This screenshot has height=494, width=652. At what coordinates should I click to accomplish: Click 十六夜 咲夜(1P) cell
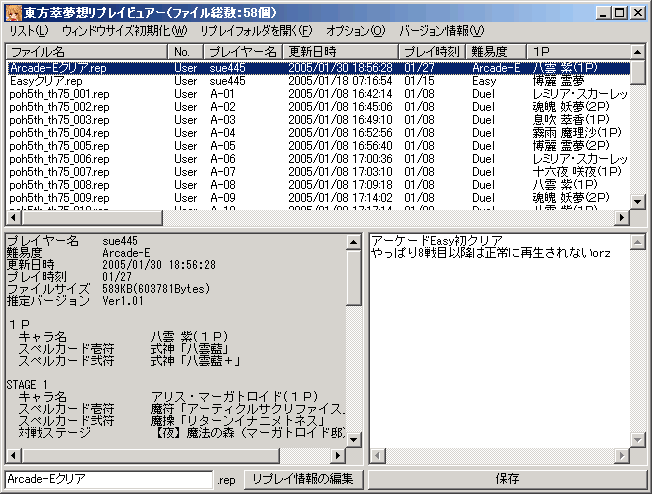click(x=577, y=172)
